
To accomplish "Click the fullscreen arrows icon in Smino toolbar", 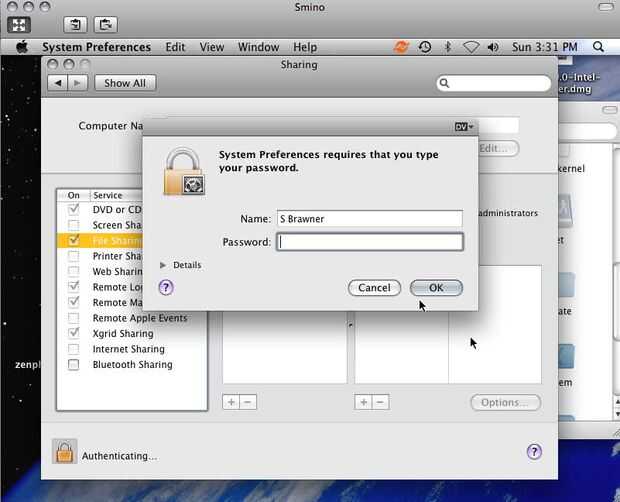I will click(19, 25).
